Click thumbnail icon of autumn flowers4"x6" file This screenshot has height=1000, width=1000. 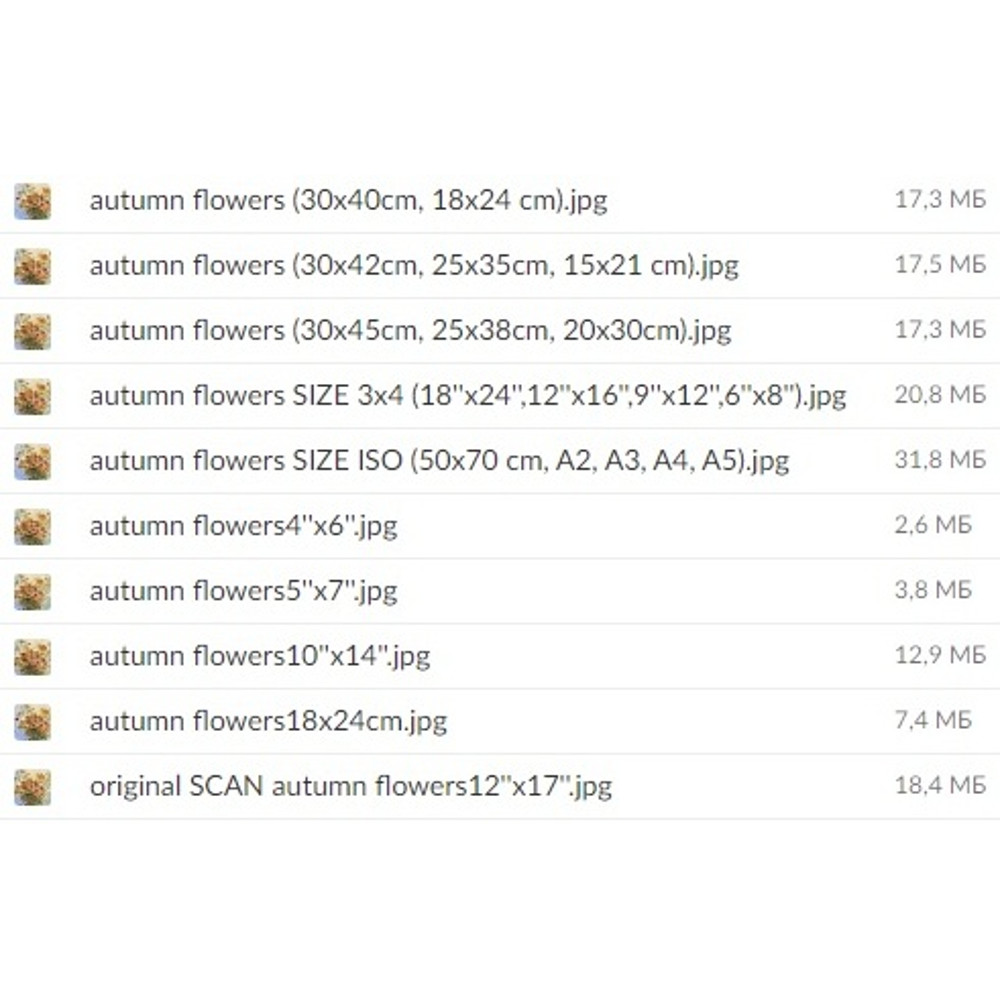[x=33, y=526]
